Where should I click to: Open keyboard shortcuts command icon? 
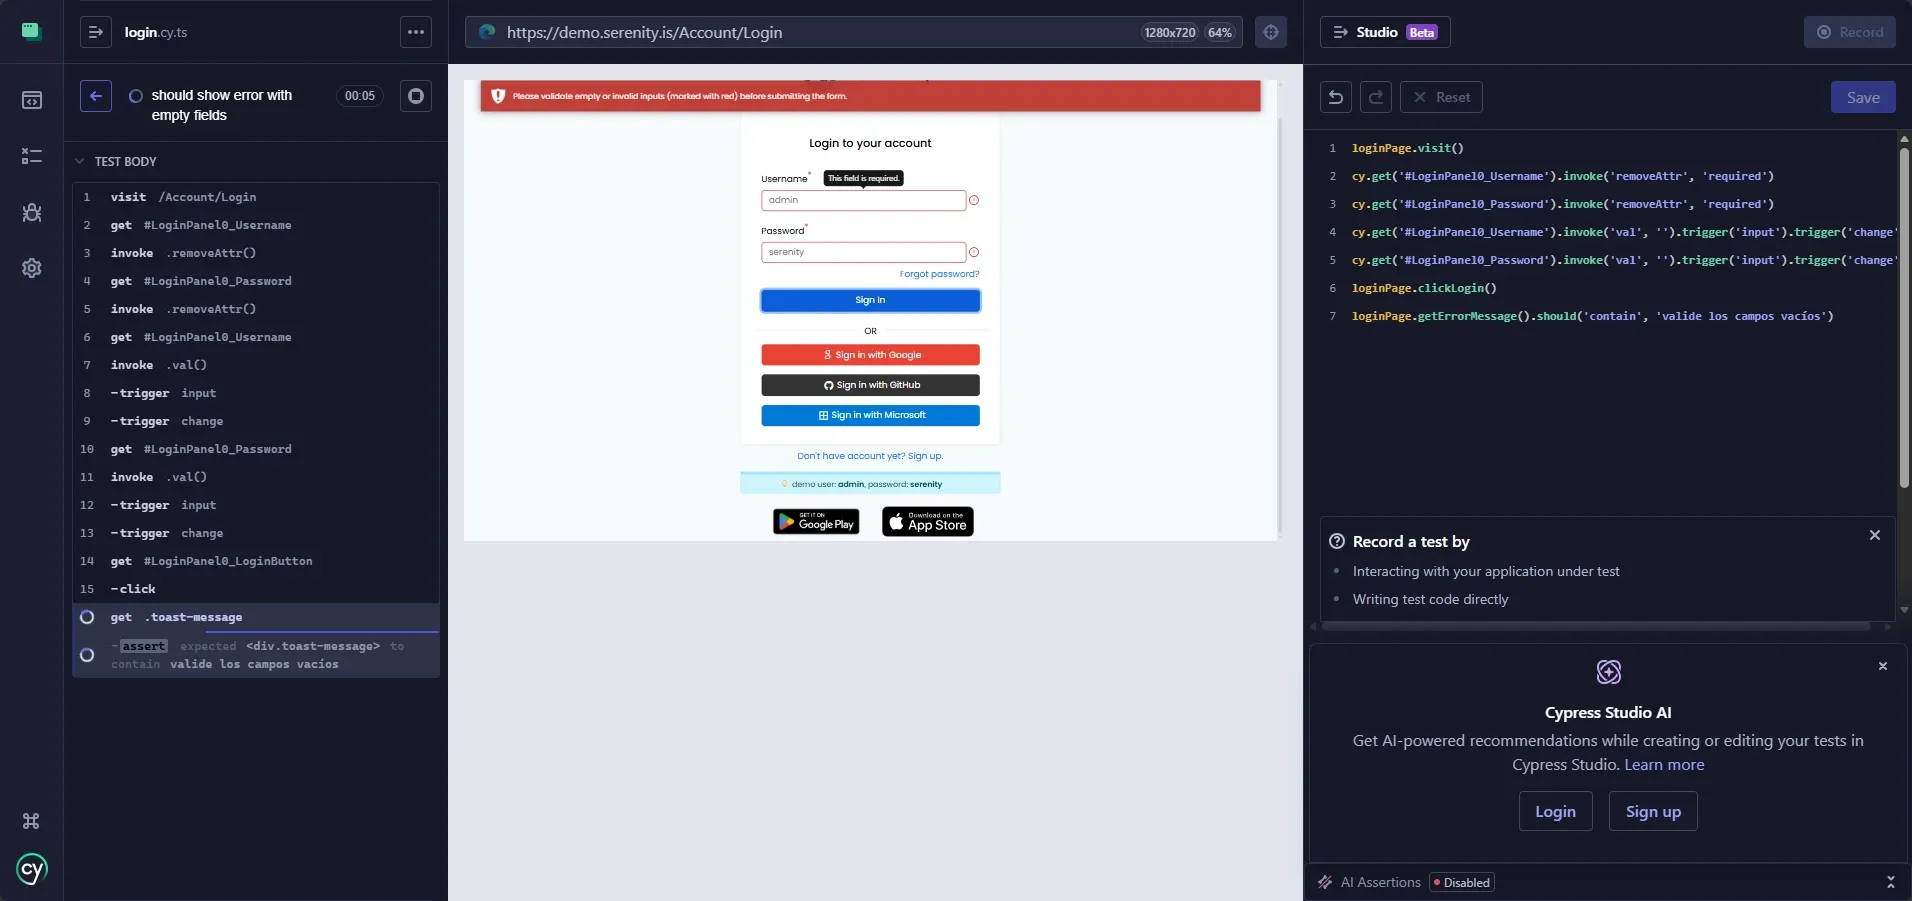[x=31, y=821]
